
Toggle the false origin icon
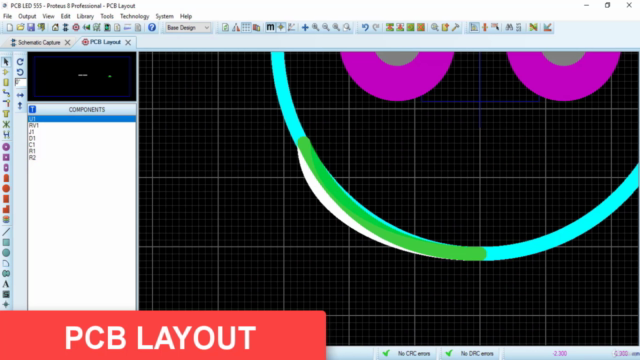click(x=281, y=27)
